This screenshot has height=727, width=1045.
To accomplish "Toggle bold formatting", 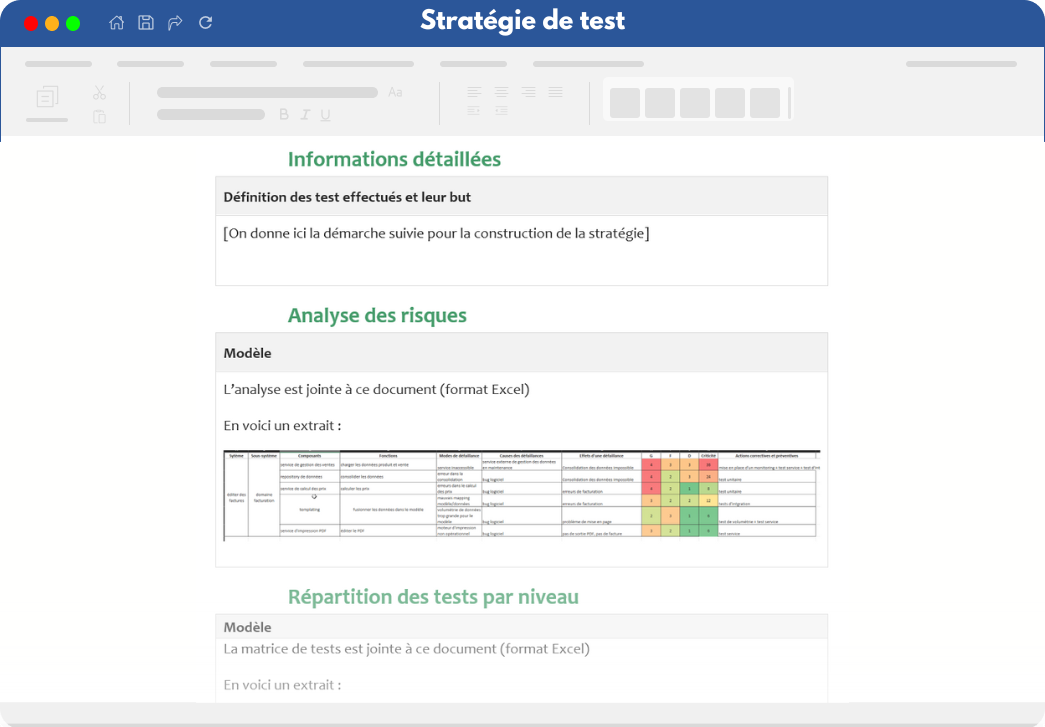I will (283, 115).
